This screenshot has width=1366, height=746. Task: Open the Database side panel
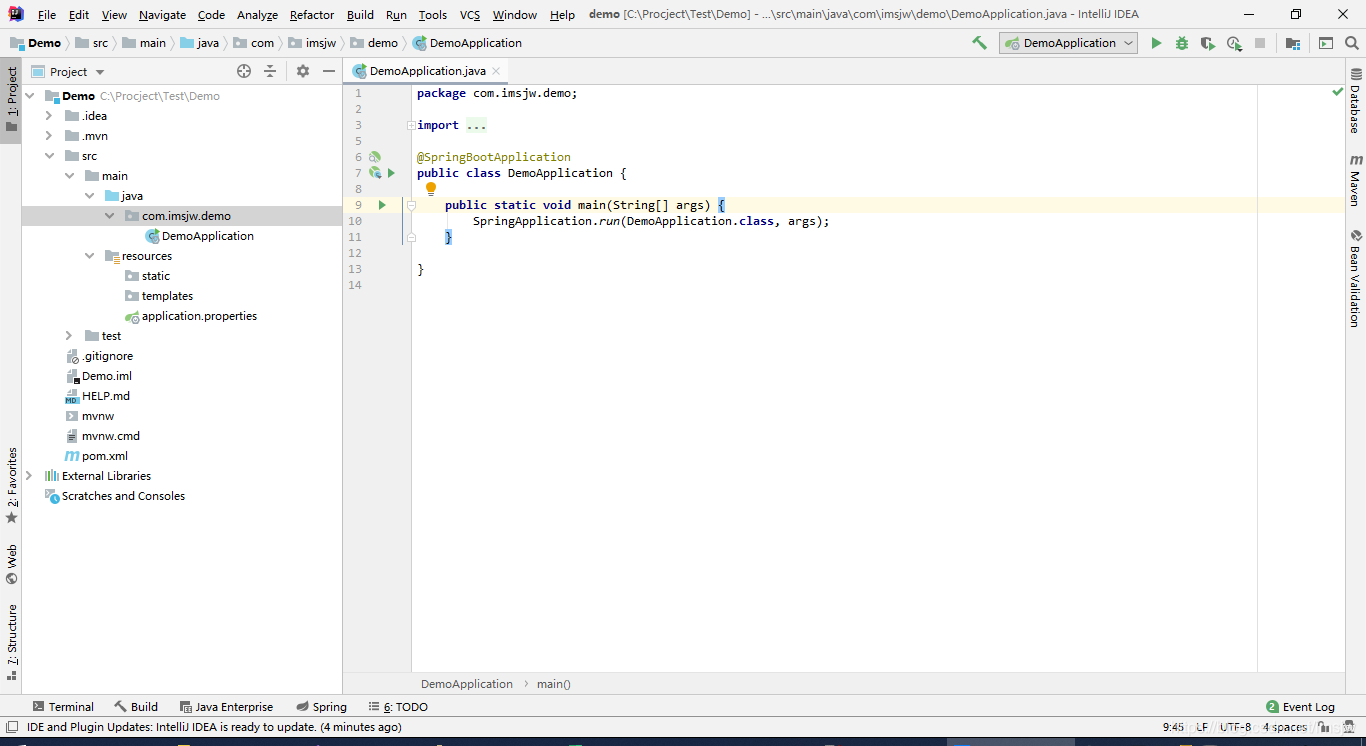(1355, 101)
